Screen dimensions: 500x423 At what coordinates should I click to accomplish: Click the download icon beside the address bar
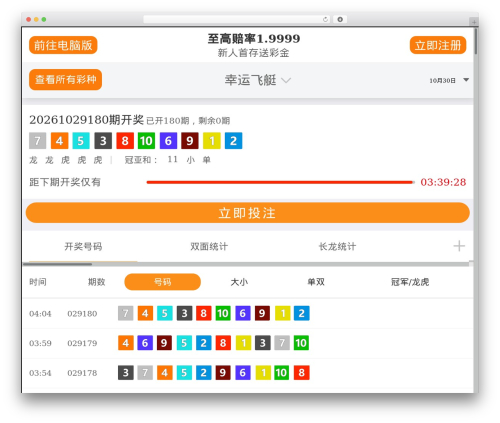(340, 19)
